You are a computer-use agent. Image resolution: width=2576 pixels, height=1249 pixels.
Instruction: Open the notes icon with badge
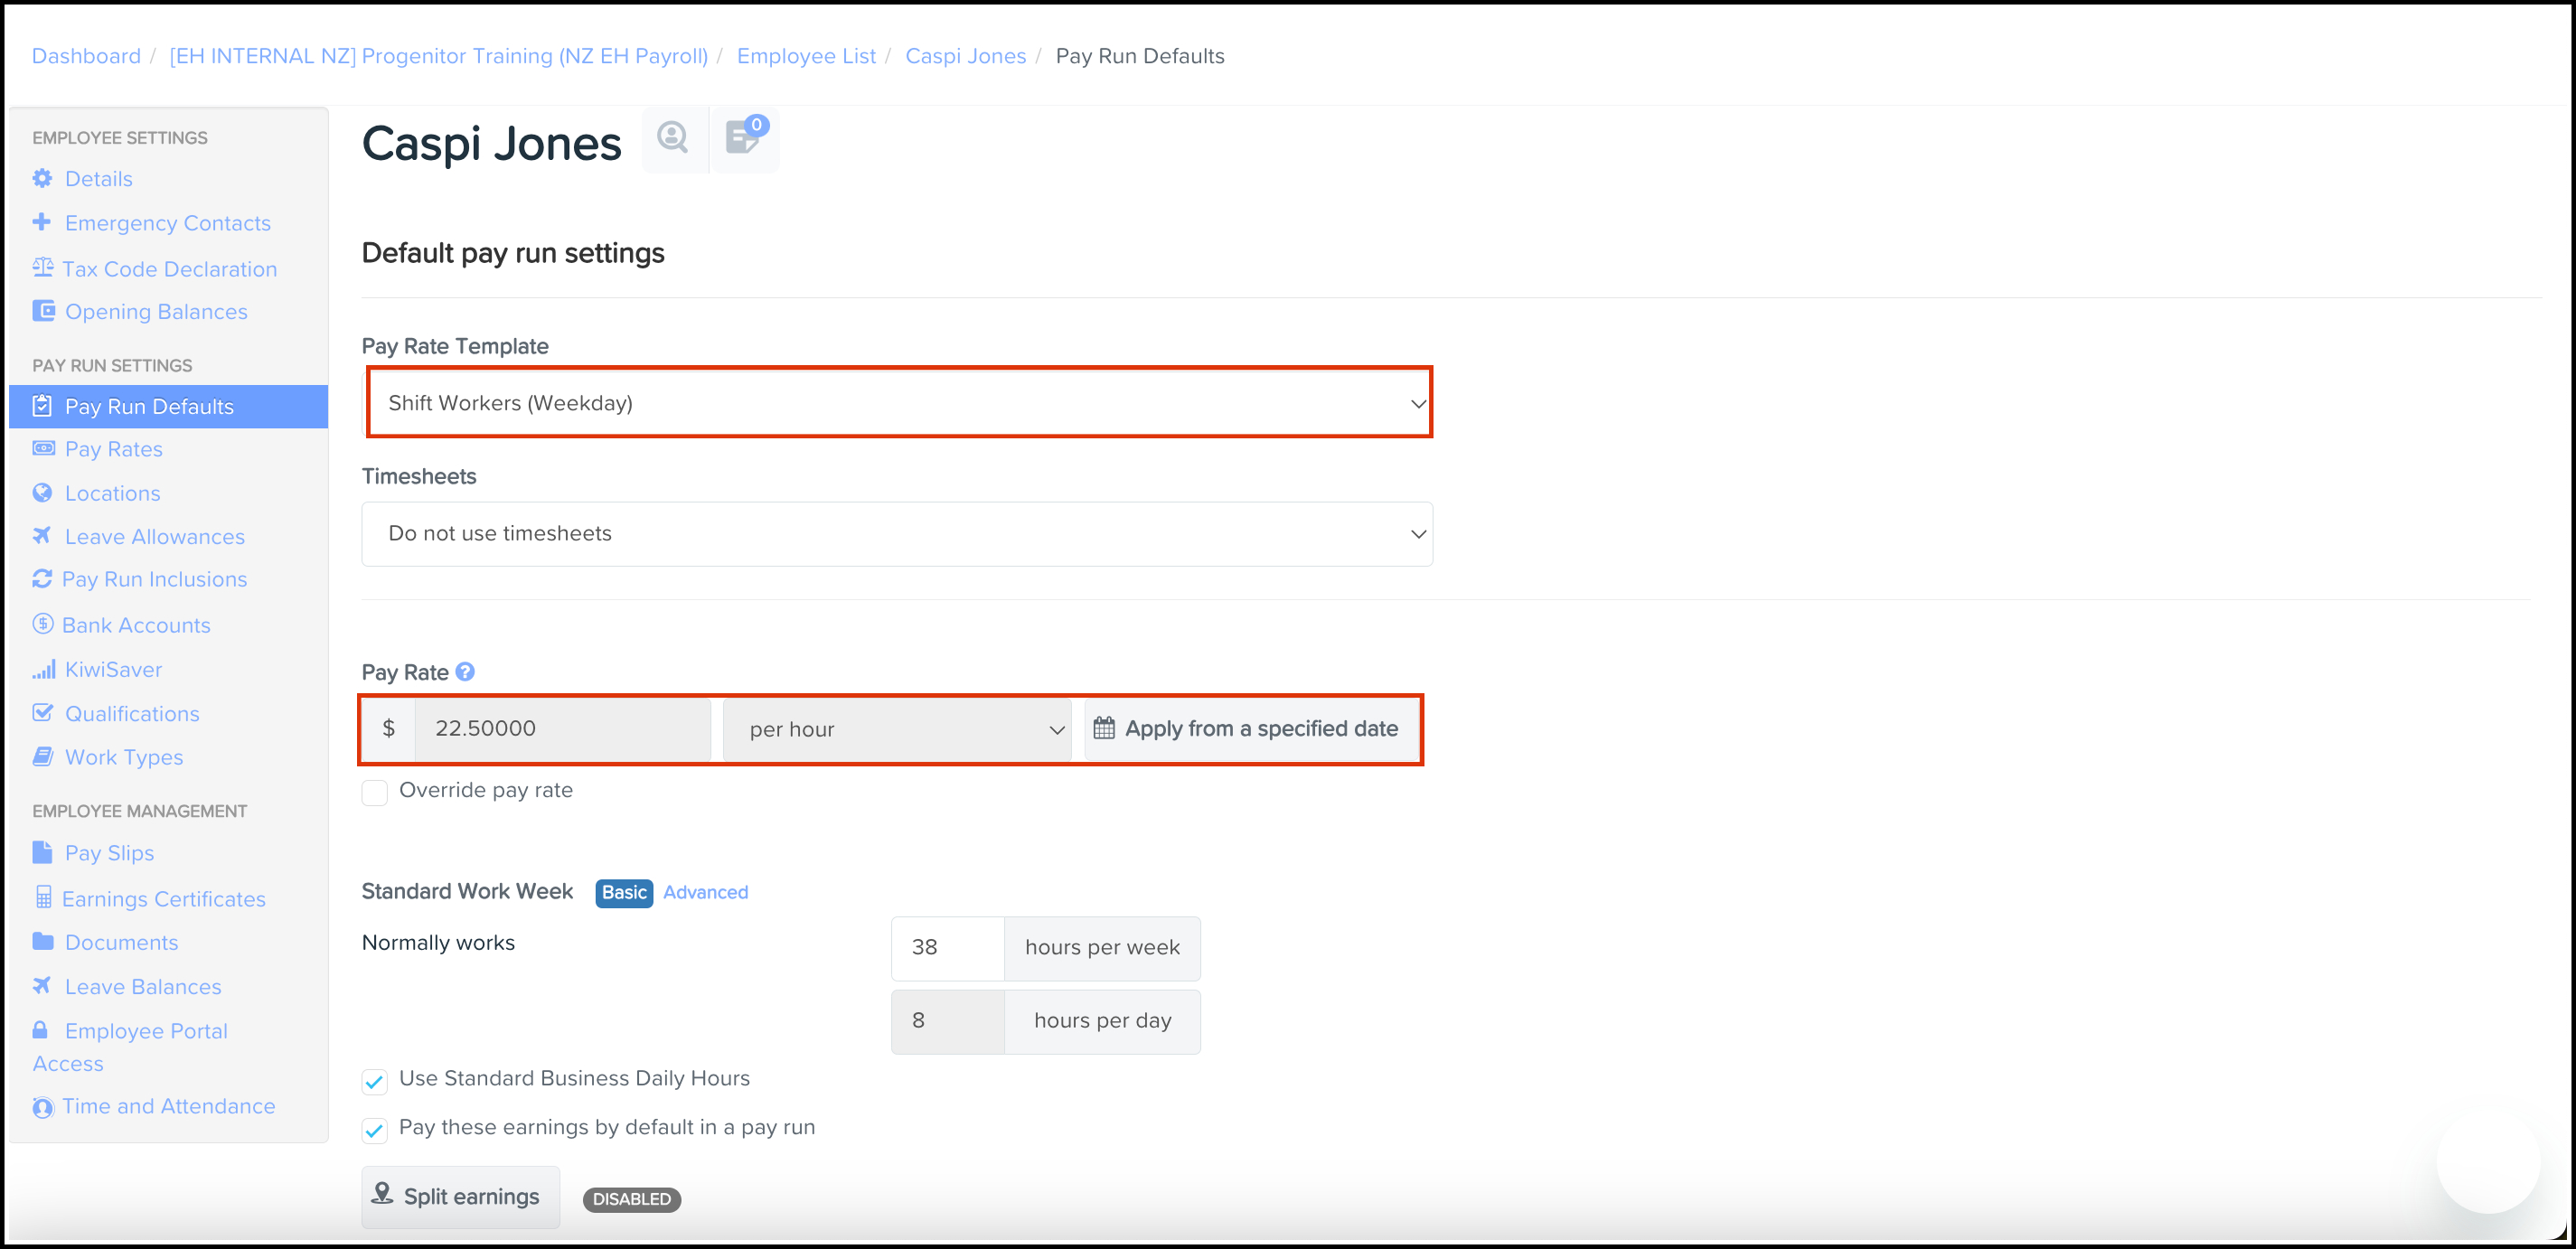coord(744,138)
